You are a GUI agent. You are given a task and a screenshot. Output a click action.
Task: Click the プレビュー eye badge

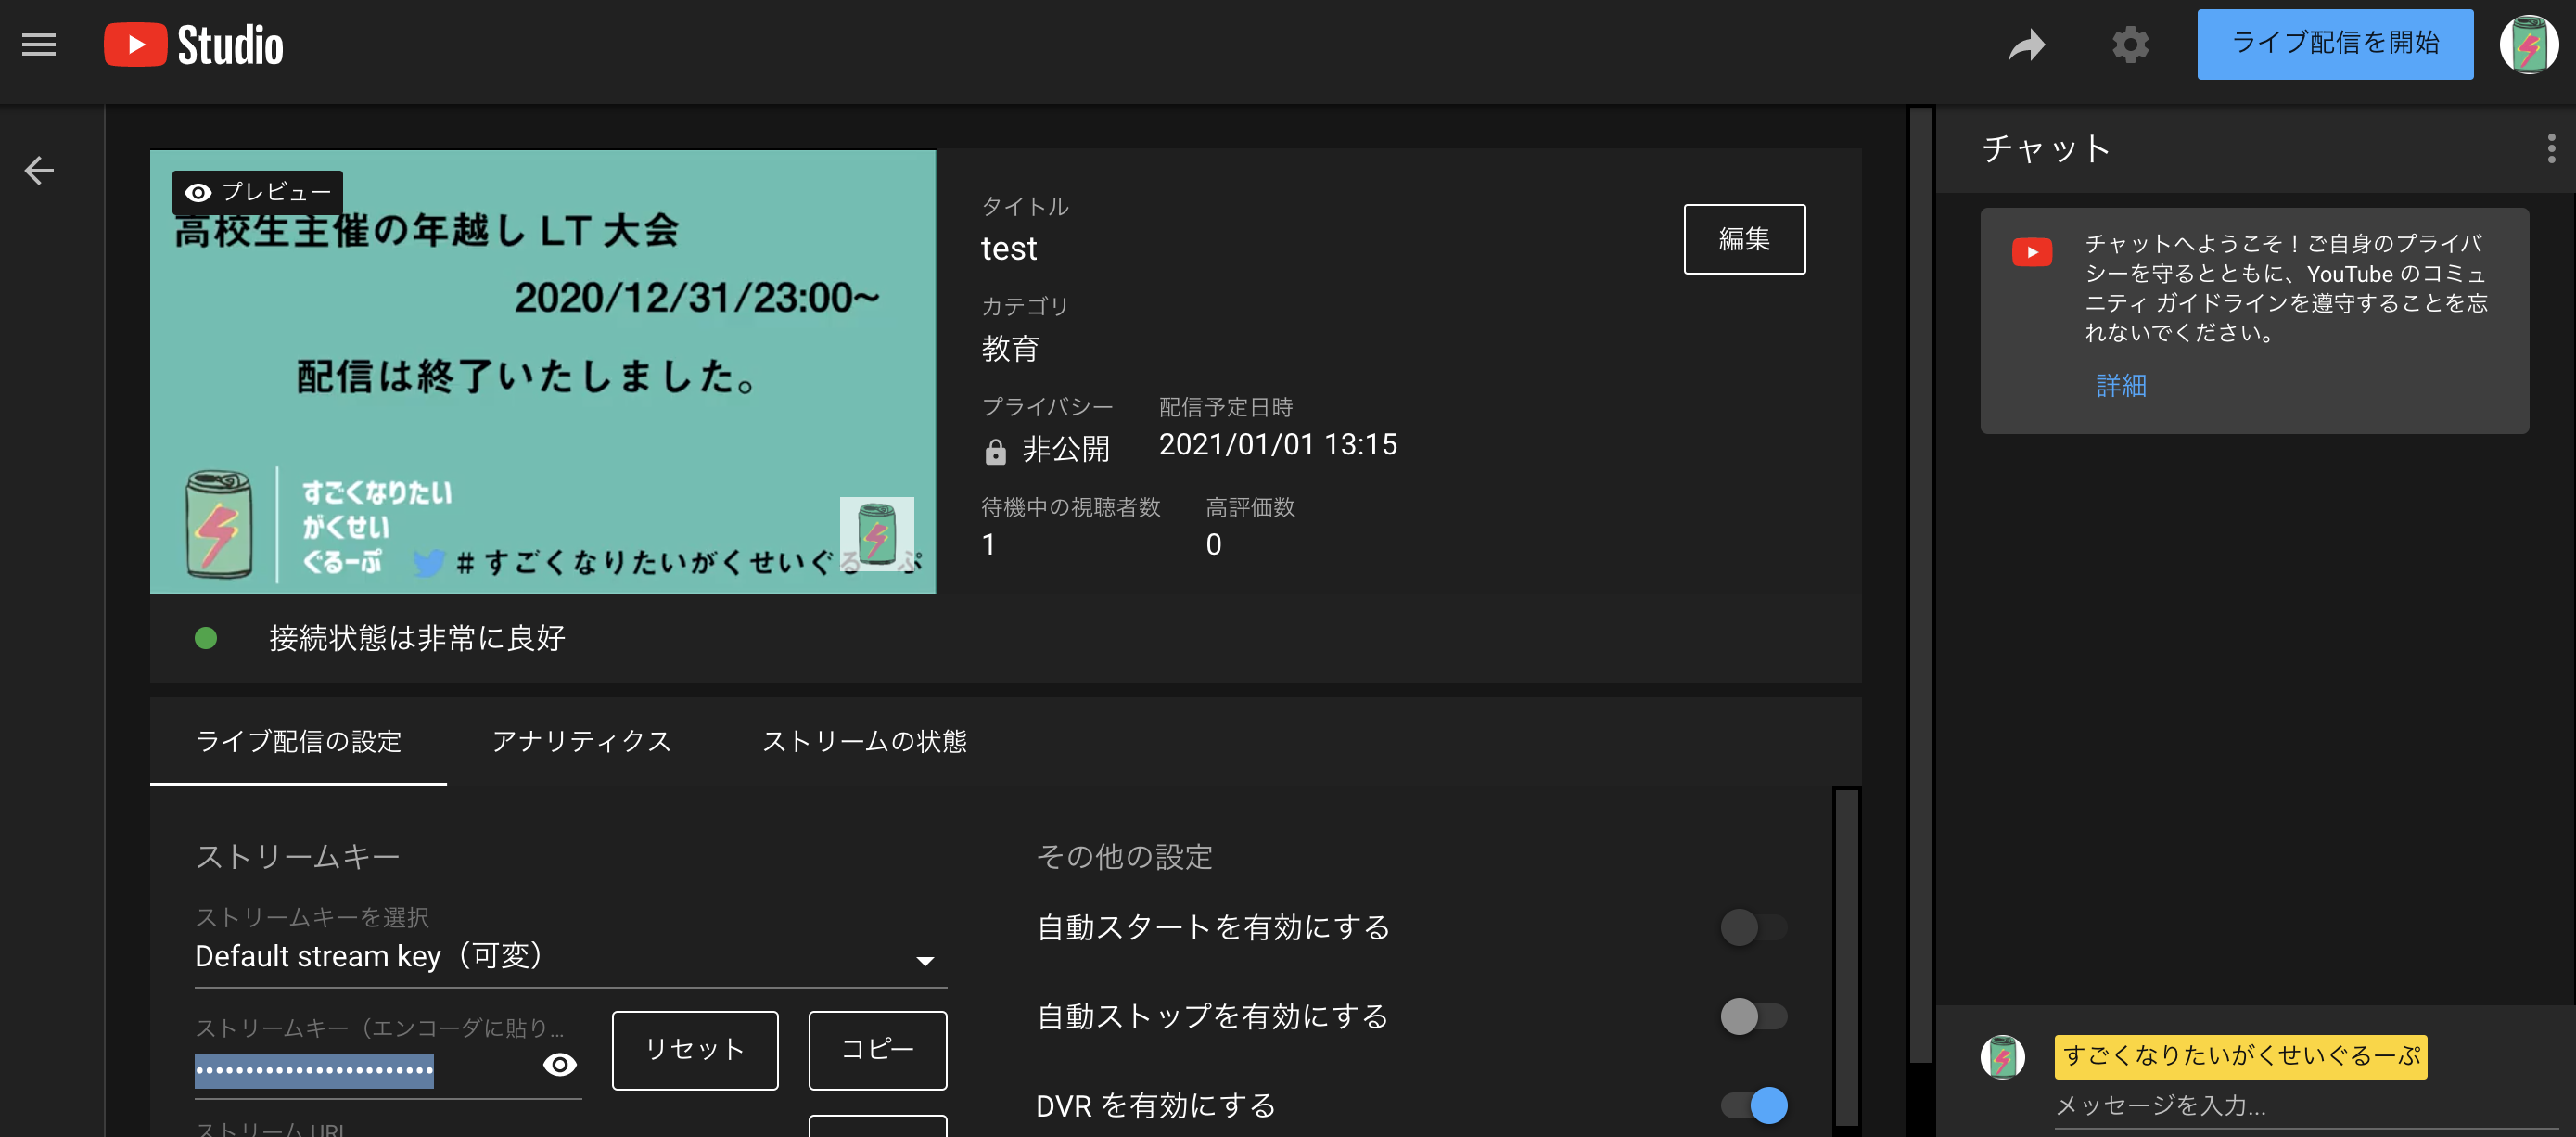[x=258, y=192]
